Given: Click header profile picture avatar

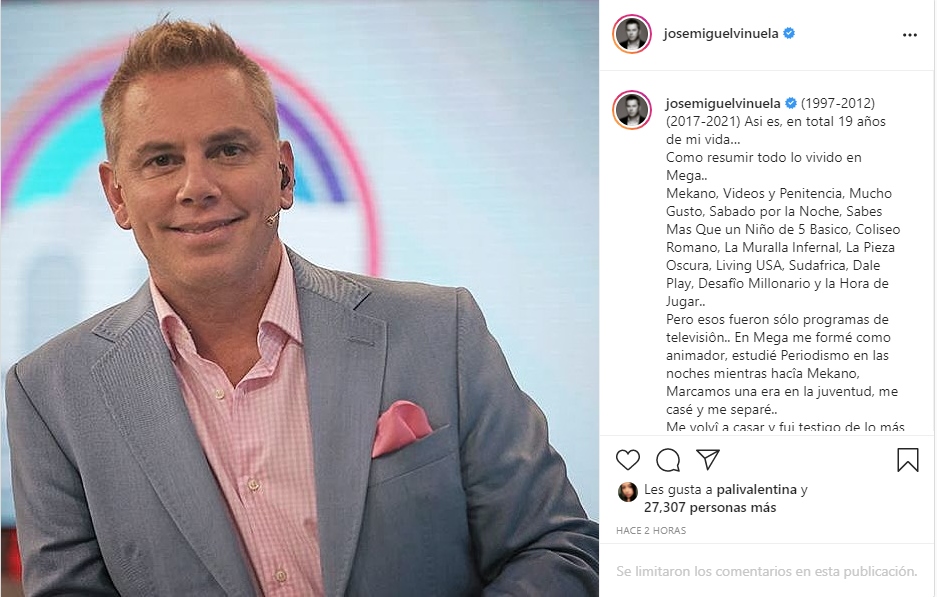Looking at the screenshot, I should tap(632, 33).
